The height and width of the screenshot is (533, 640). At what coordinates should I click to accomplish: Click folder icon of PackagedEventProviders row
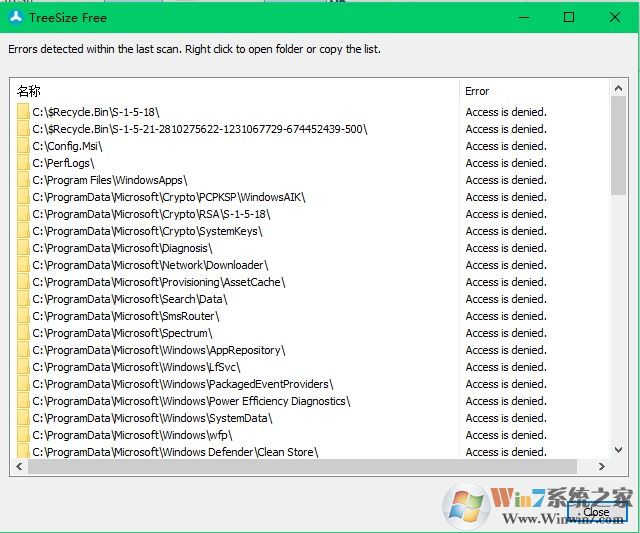point(23,384)
